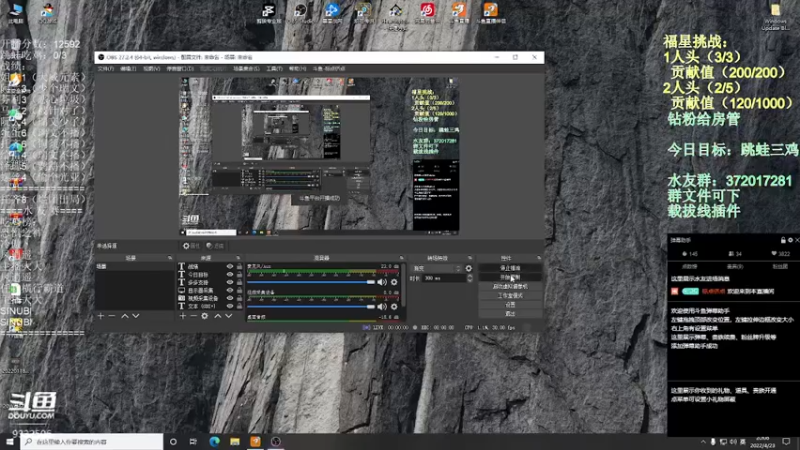Adjust the second mixer channel volume slider
Viewport: 800px width, 450px height.
(x=311, y=307)
